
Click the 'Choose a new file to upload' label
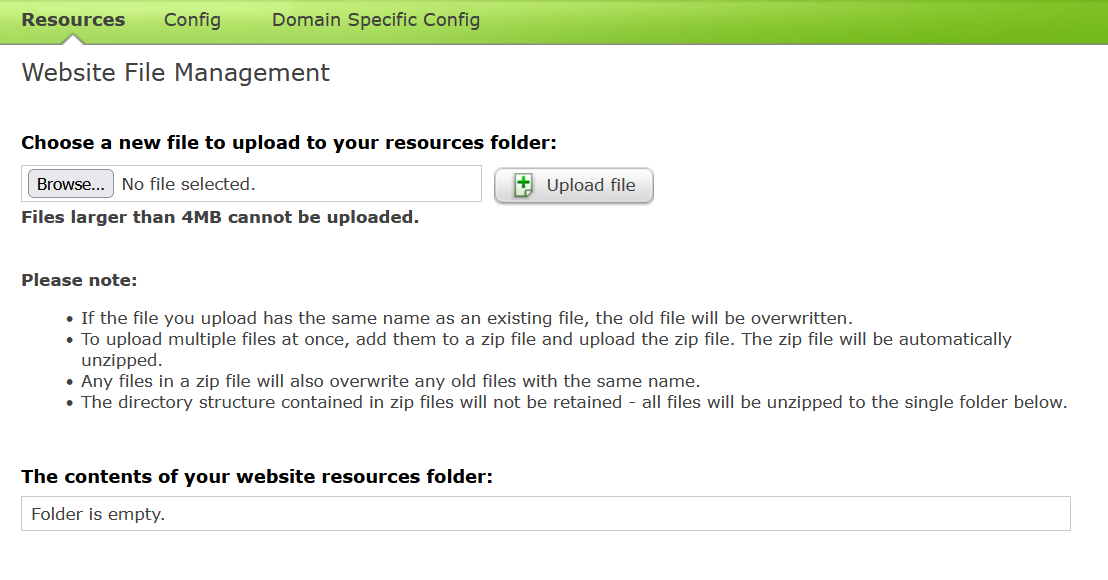pyautogui.click(x=289, y=143)
